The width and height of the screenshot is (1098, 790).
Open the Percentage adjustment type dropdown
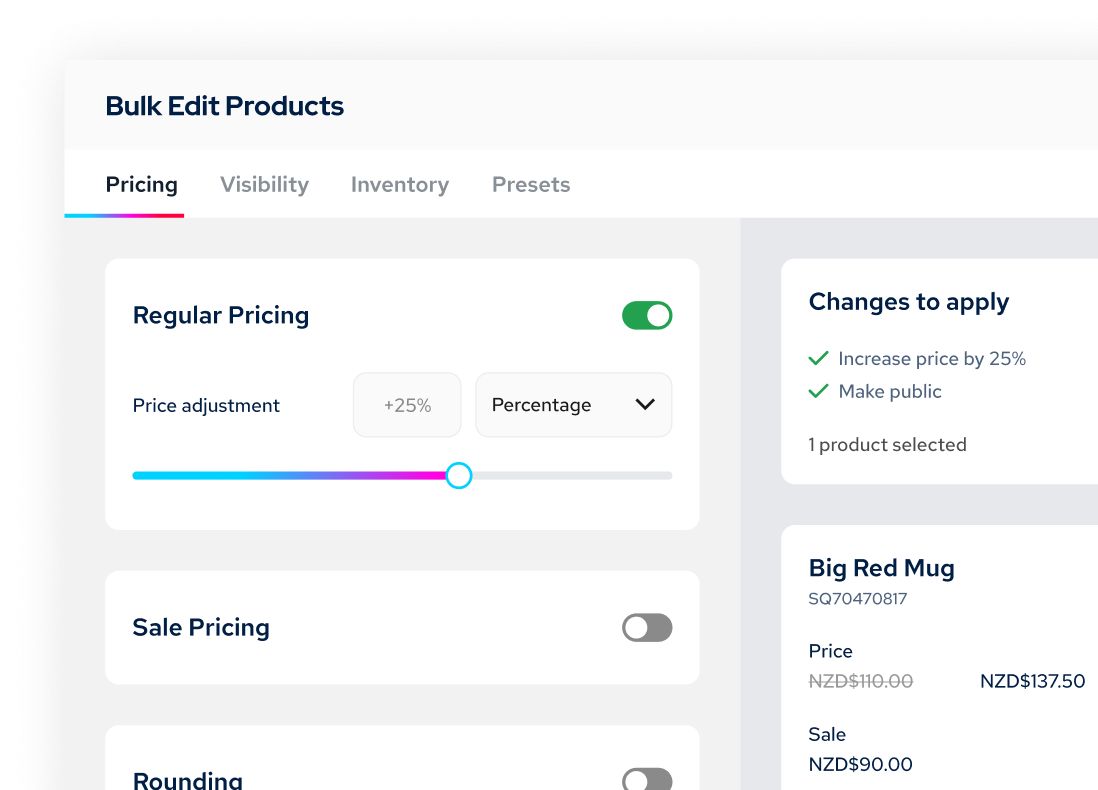tap(573, 405)
